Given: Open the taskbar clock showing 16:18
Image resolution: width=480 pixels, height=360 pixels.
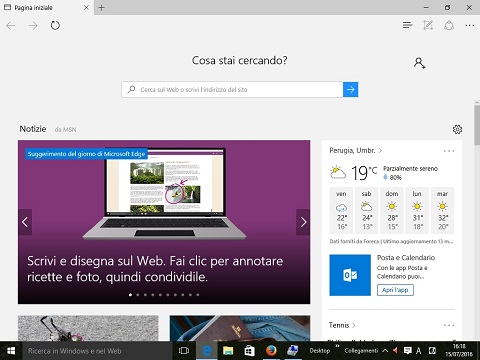Looking at the screenshot, I should tap(459, 351).
